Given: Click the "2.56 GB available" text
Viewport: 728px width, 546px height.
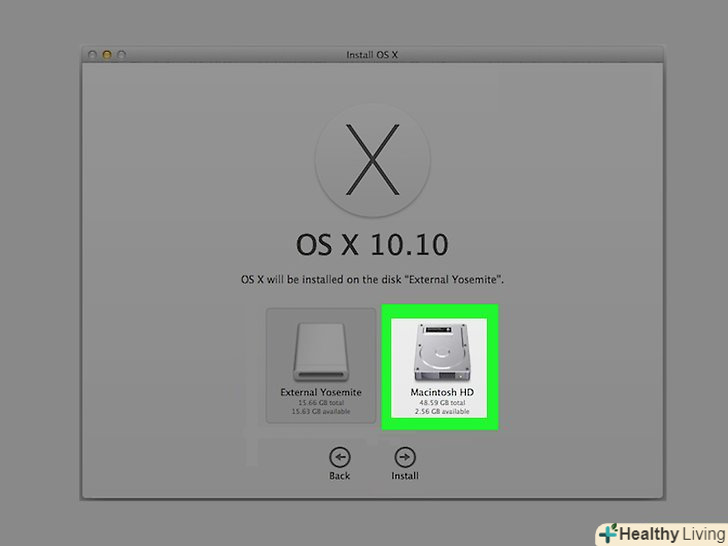Looking at the screenshot, I should pos(442,411).
